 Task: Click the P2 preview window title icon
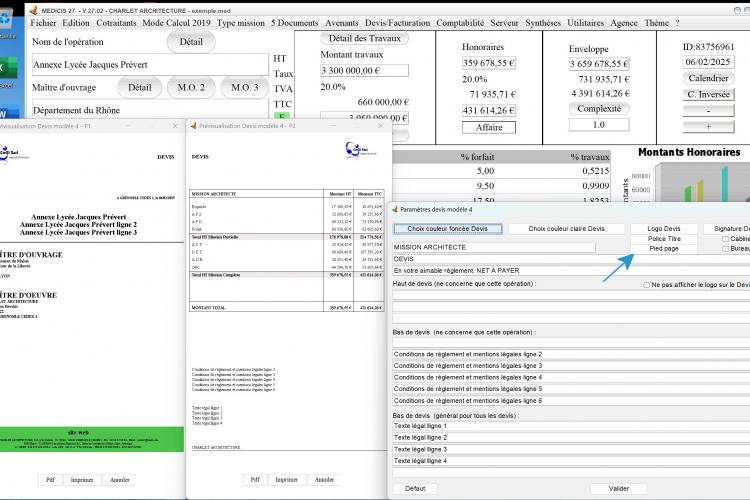(194, 126)
